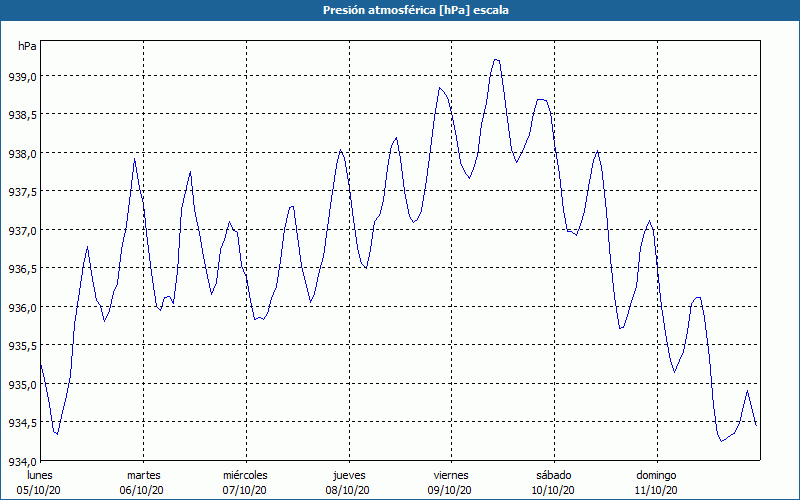This screenshot has height=500, width=800.
Task: Click the date 10/10/20
Action: click(x=553, y=490)
